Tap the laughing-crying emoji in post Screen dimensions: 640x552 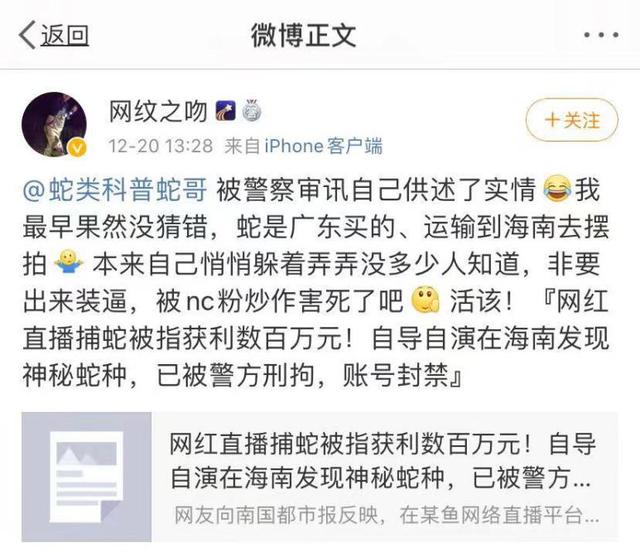click(x=558, y=189)
